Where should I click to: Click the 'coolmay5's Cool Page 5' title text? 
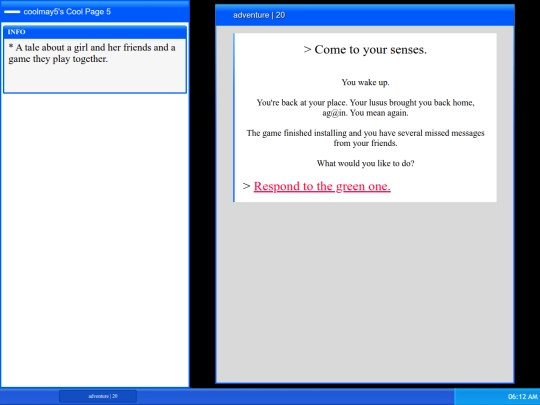tap(67, 12)
